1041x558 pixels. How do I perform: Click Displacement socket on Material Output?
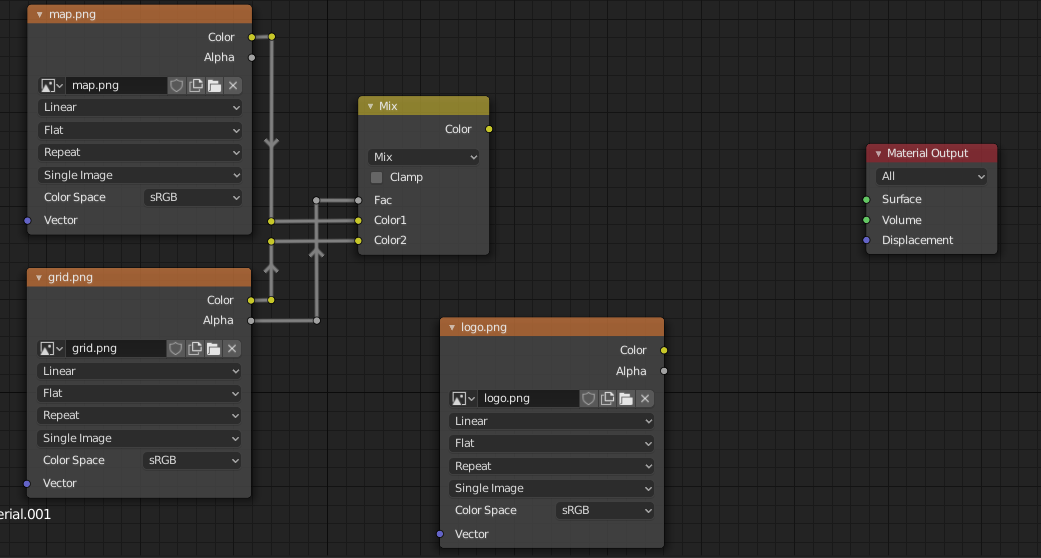click(866, 240)
